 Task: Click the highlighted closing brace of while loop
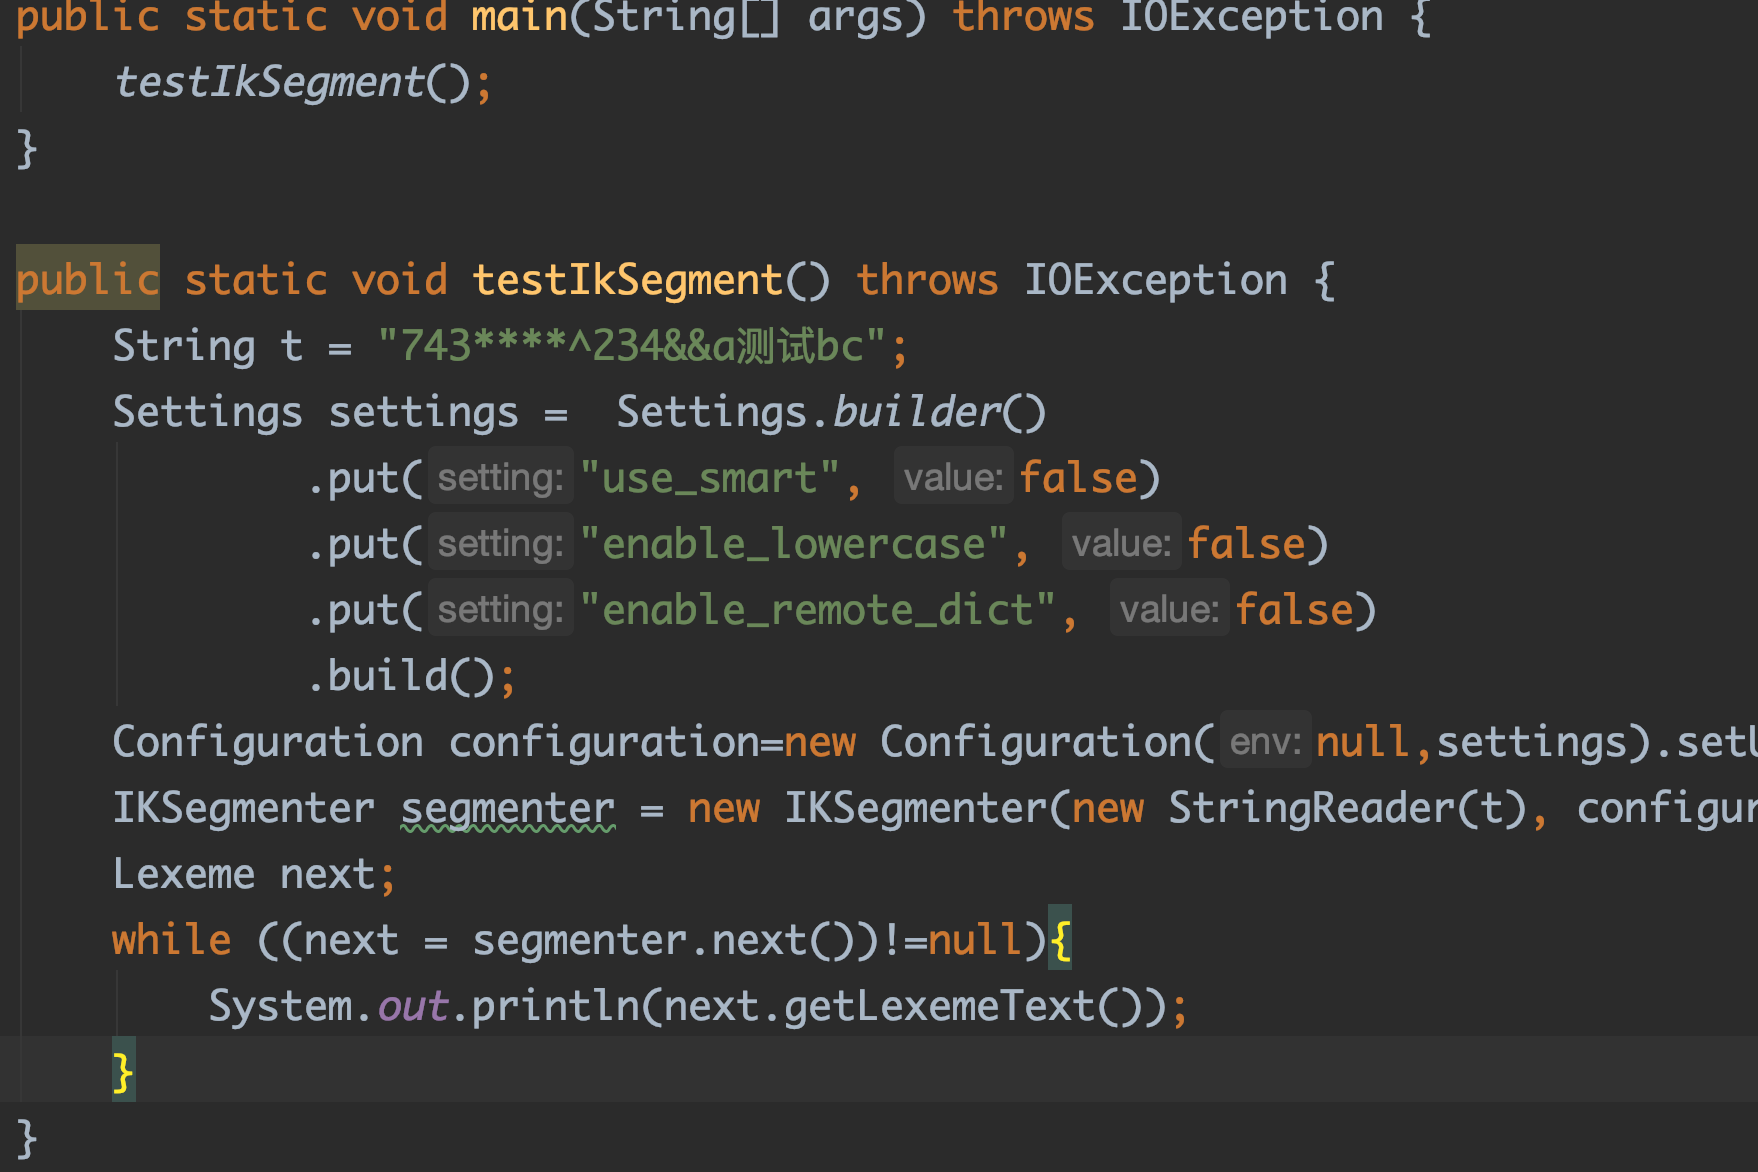[x=122, y=1070]
